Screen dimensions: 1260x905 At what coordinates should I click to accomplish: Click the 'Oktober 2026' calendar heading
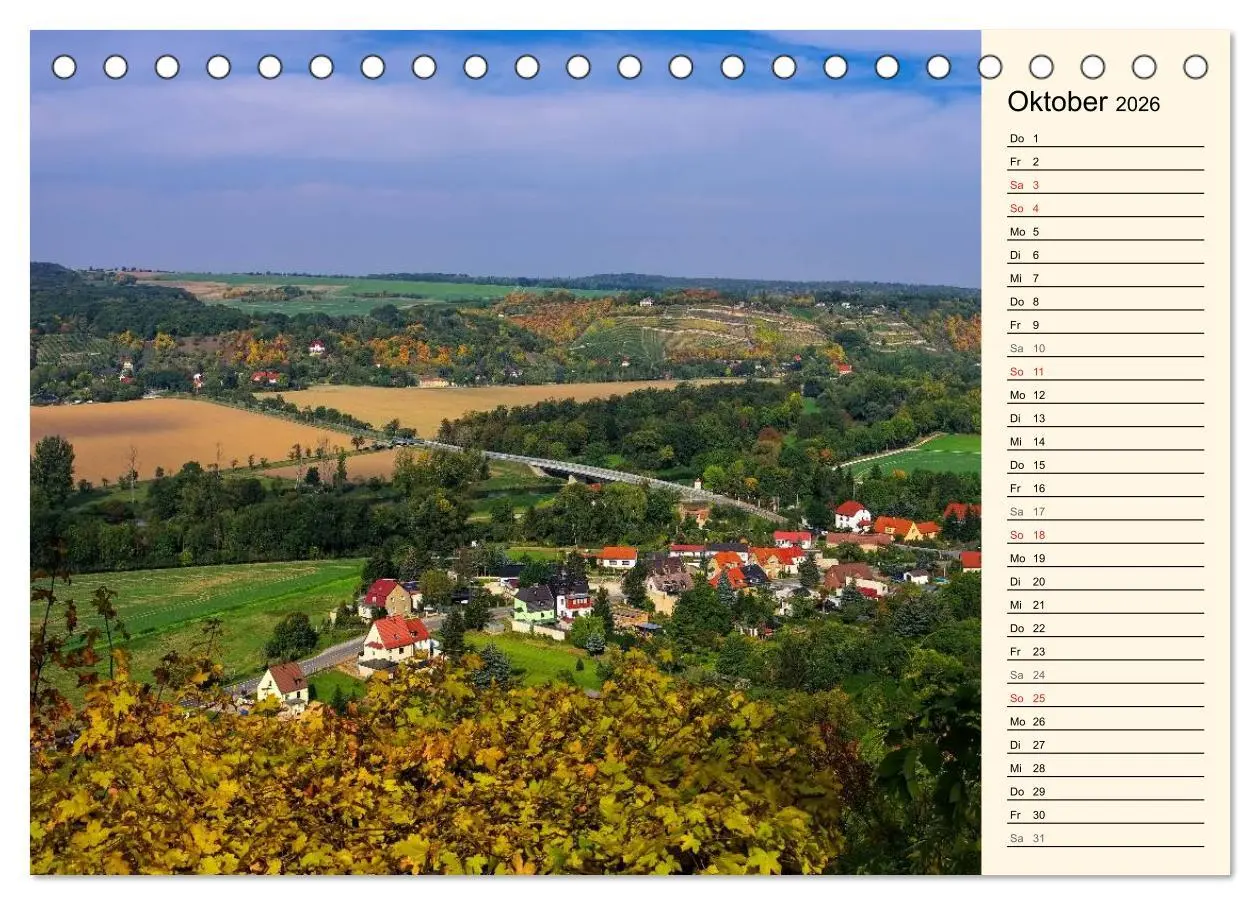(1083, 102)
